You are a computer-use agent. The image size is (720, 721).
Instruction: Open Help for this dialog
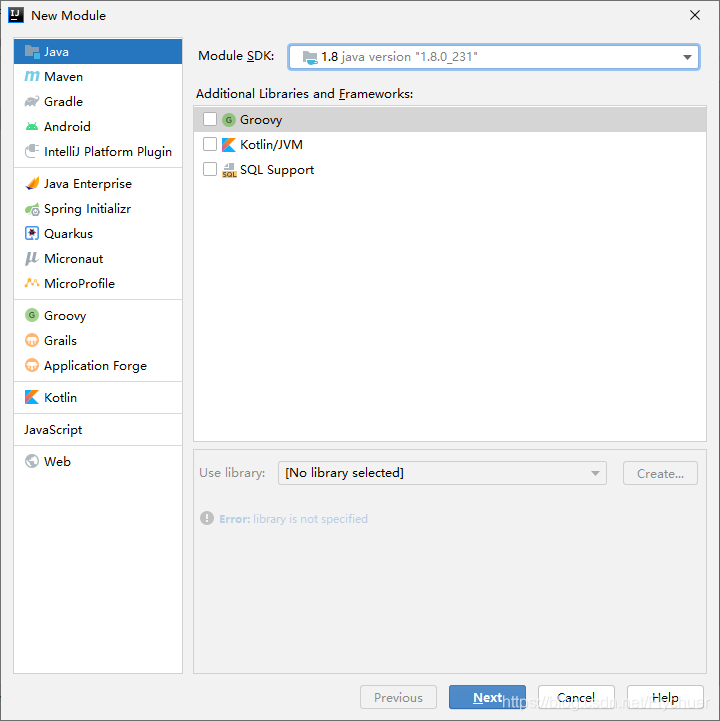tap(665, 697)
